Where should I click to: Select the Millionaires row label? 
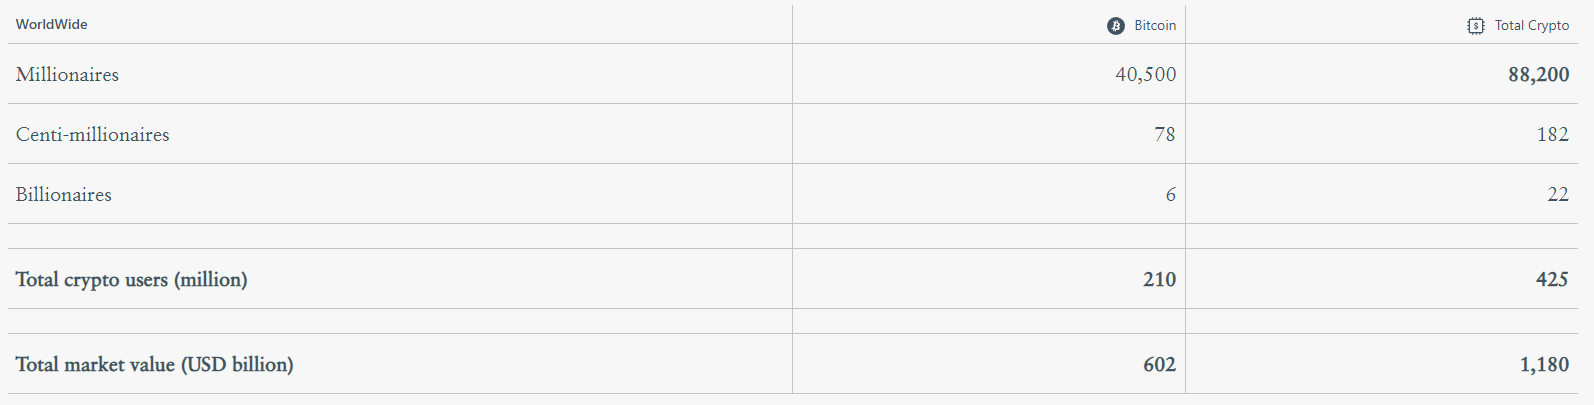click(x=67, y=75)
